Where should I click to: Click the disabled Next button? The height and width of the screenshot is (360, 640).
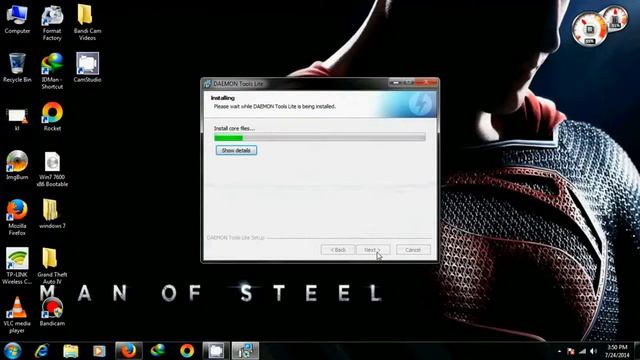(x=373, y=250)
